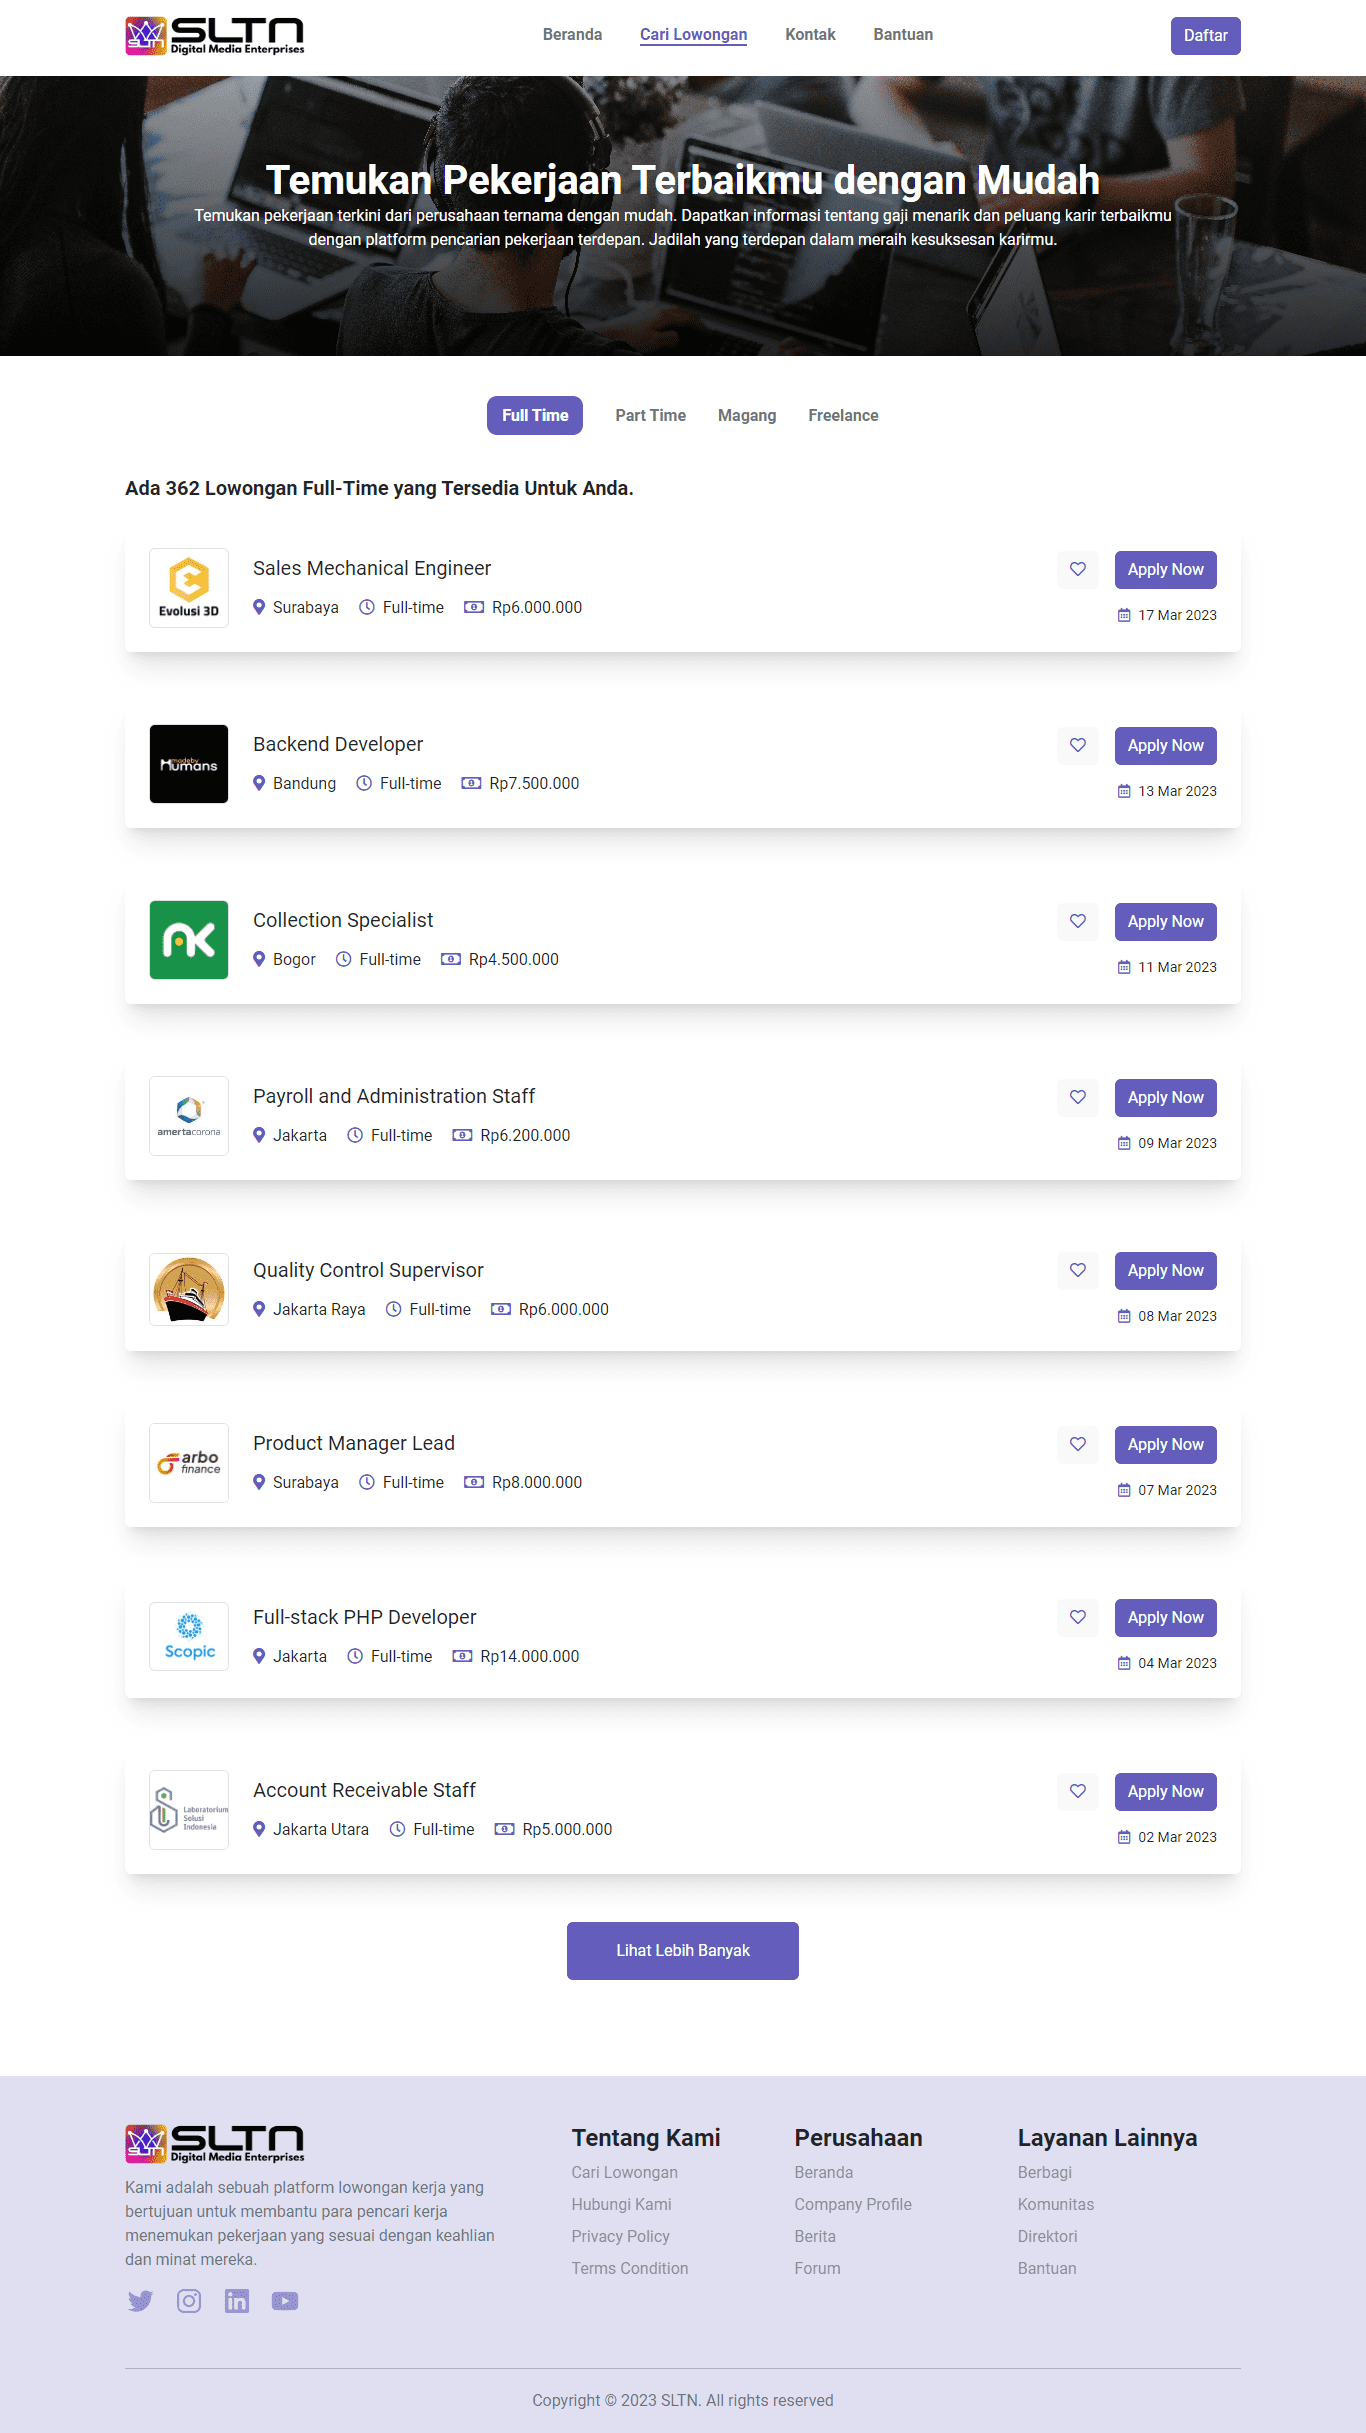Select the Freelance tab
This screenshot has width=1366, height=2433.
tap(843, 416)
